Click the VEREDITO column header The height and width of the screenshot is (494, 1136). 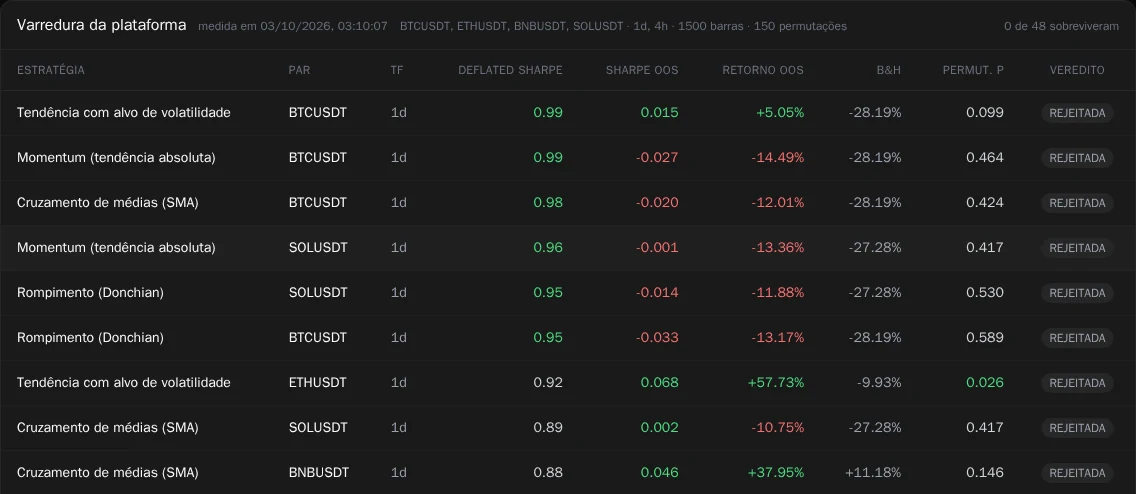pyautogui.click(x=1077, y=70)
